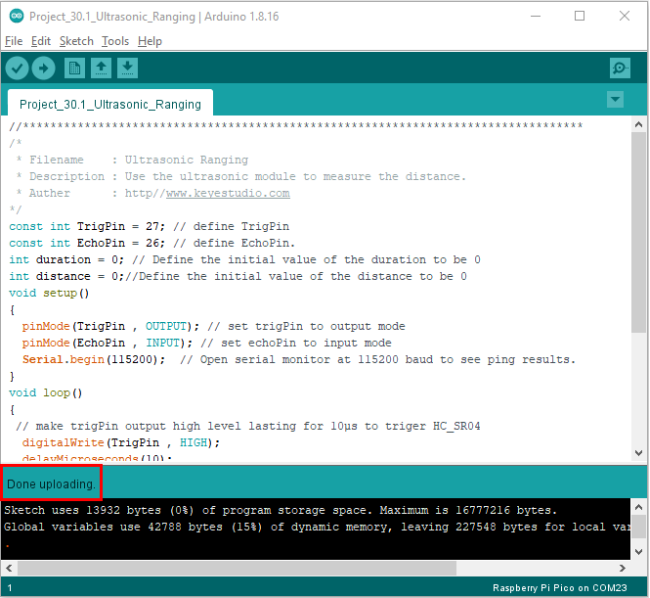Image resolution: width=650 pixels, height=598 pixels.
Task: Click 'Raspberry Pi Pico on COM23' board status
Action: click(560, 588)
